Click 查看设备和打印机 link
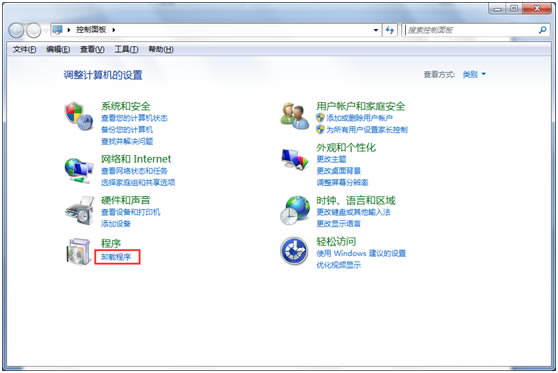558x373 pixels. 131,212
